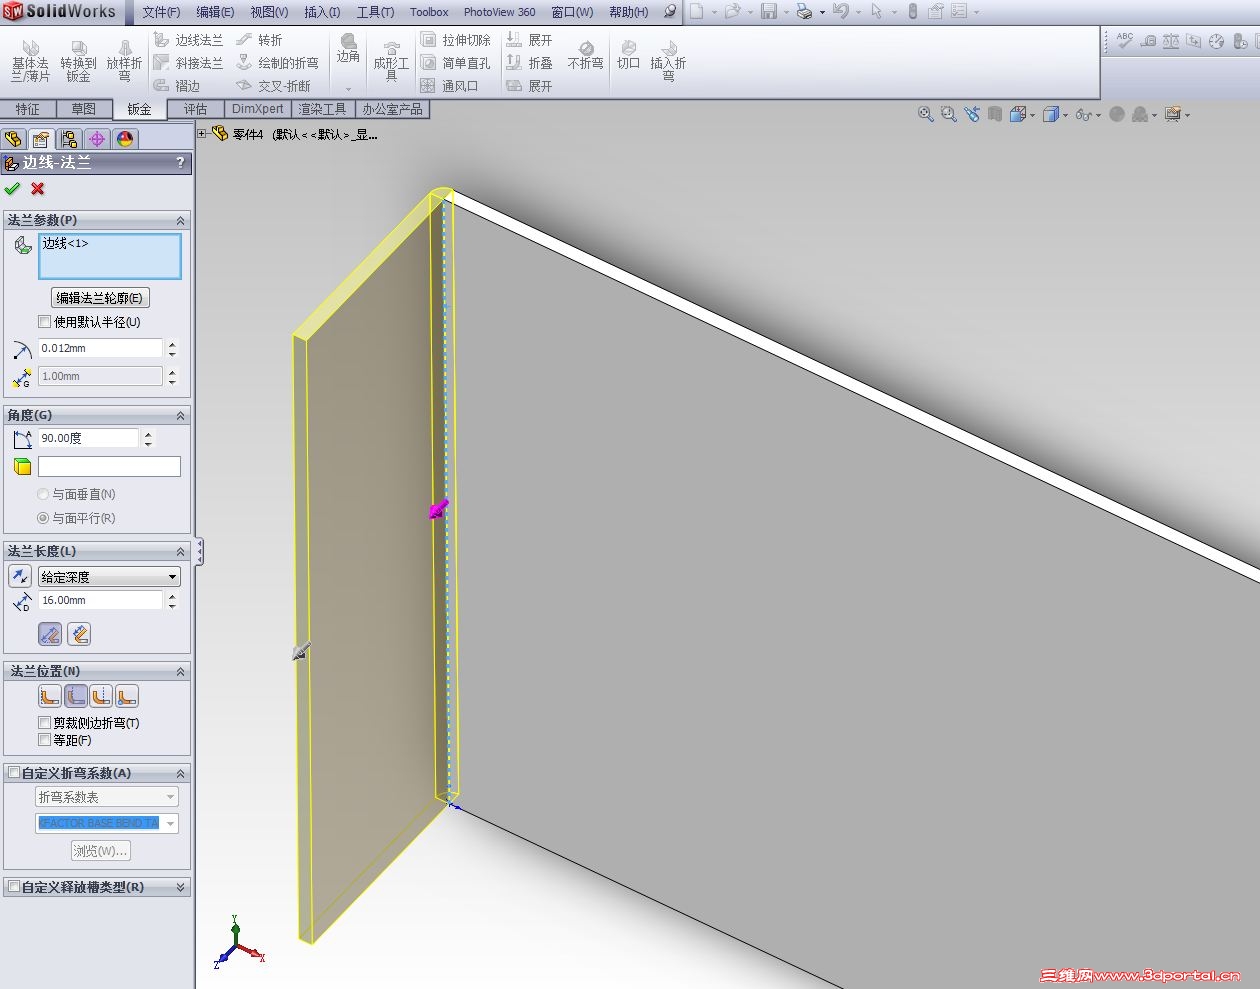Toggle the 使用默认半径 checkbox
Viewport: 1260px width, 989px height.
44,322
